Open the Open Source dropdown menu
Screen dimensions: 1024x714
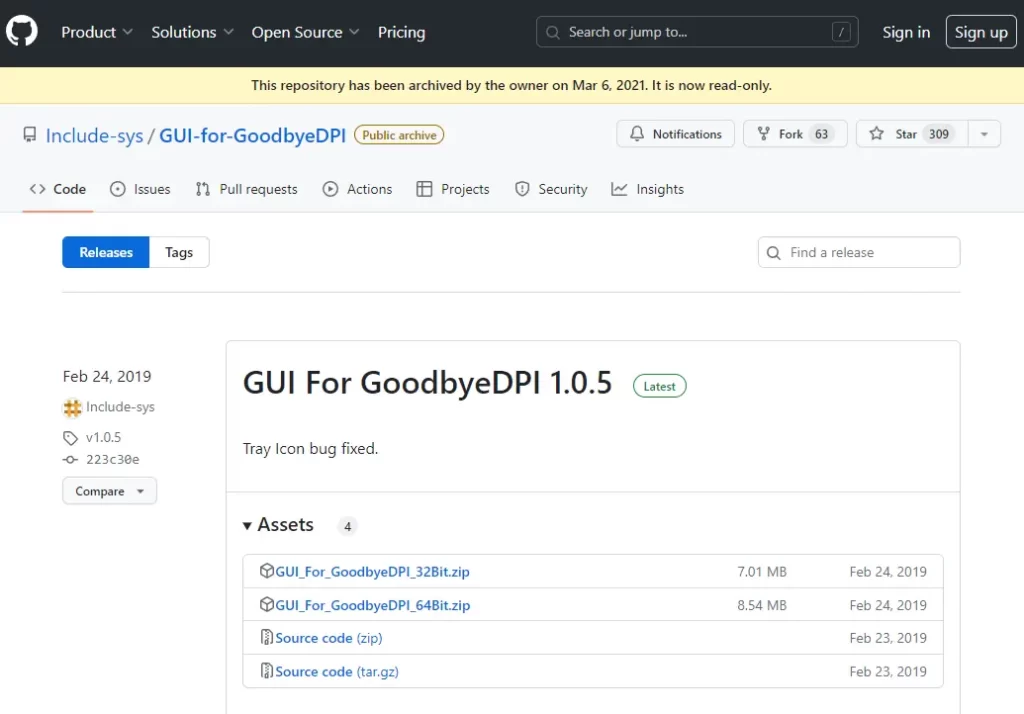pos(305,32)
